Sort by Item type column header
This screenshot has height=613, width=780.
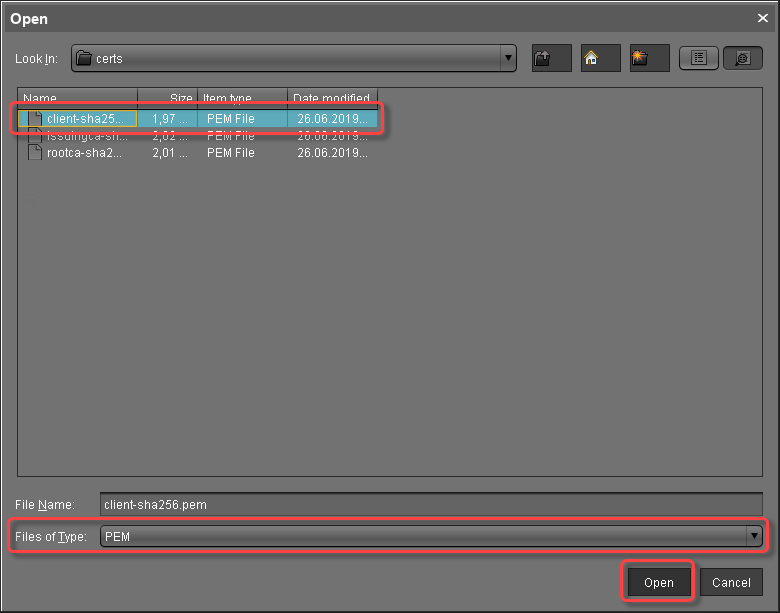243,98
